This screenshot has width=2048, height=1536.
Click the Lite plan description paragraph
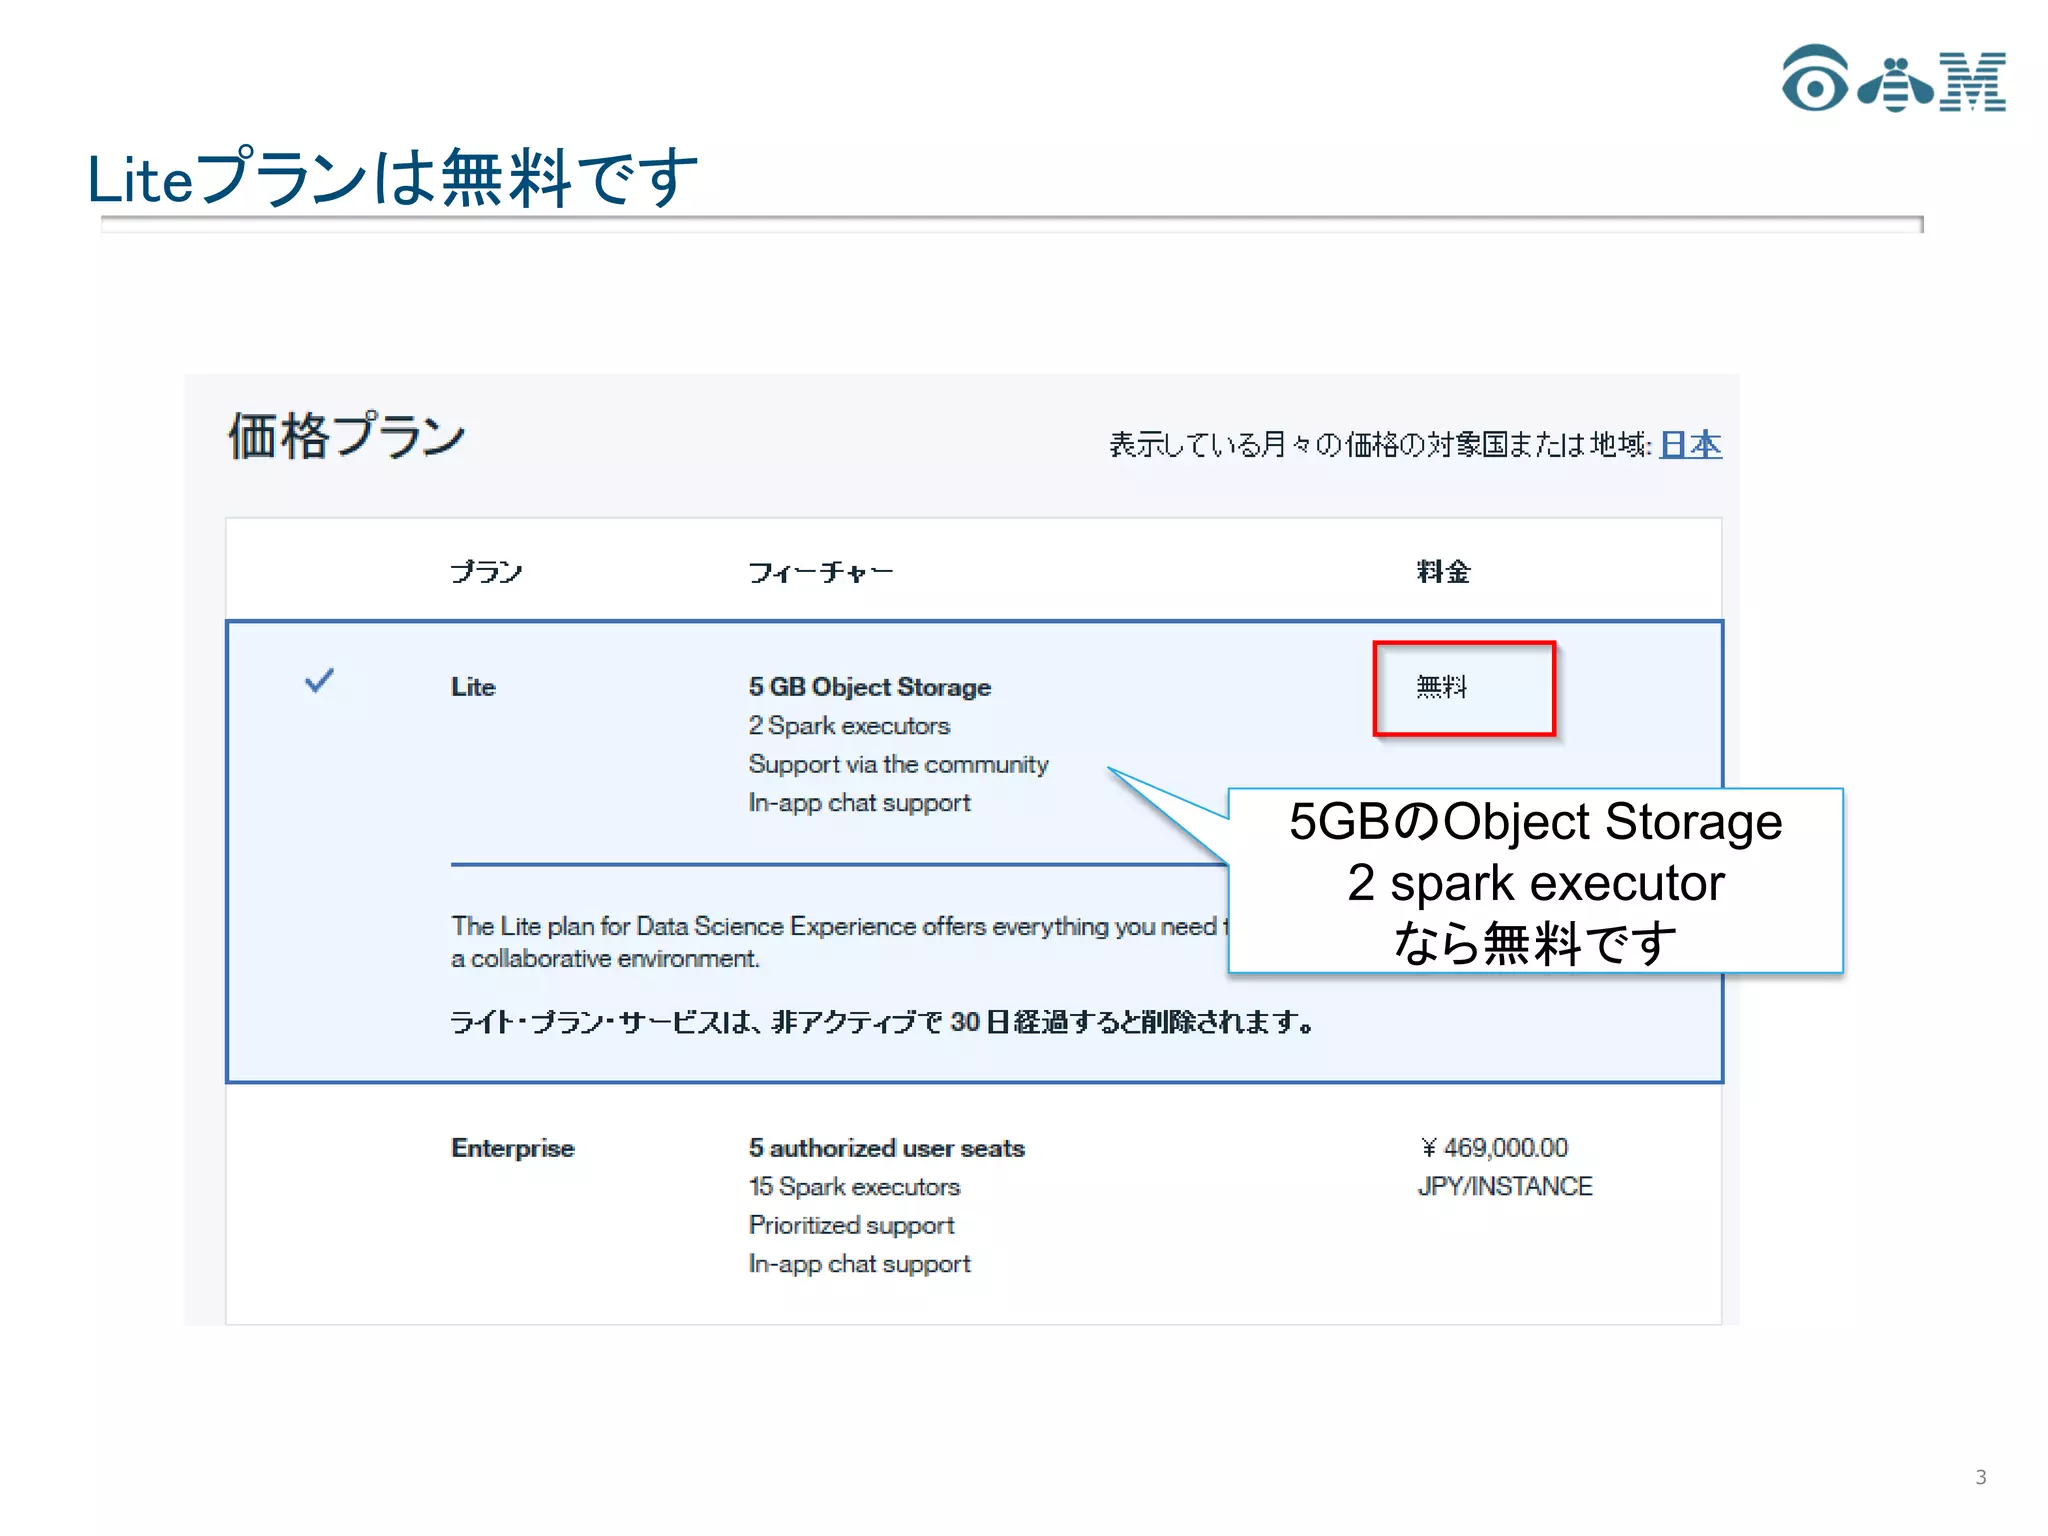(839, 942)
